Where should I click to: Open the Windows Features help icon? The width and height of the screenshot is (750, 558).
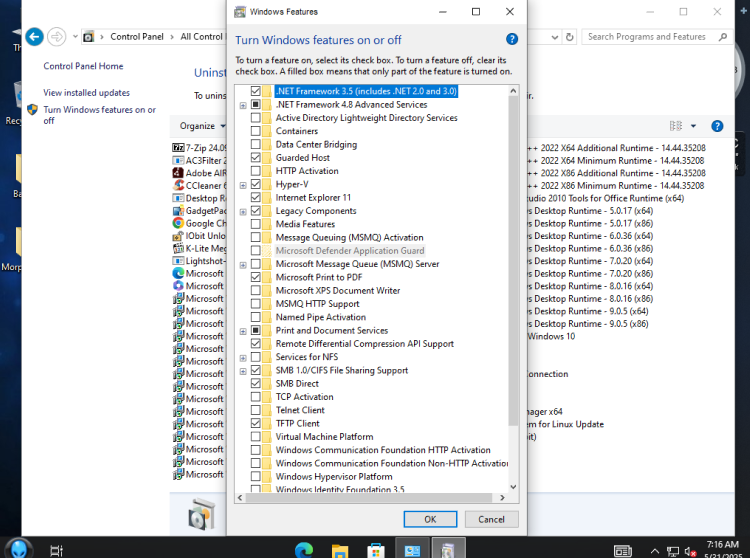(512, 39)
